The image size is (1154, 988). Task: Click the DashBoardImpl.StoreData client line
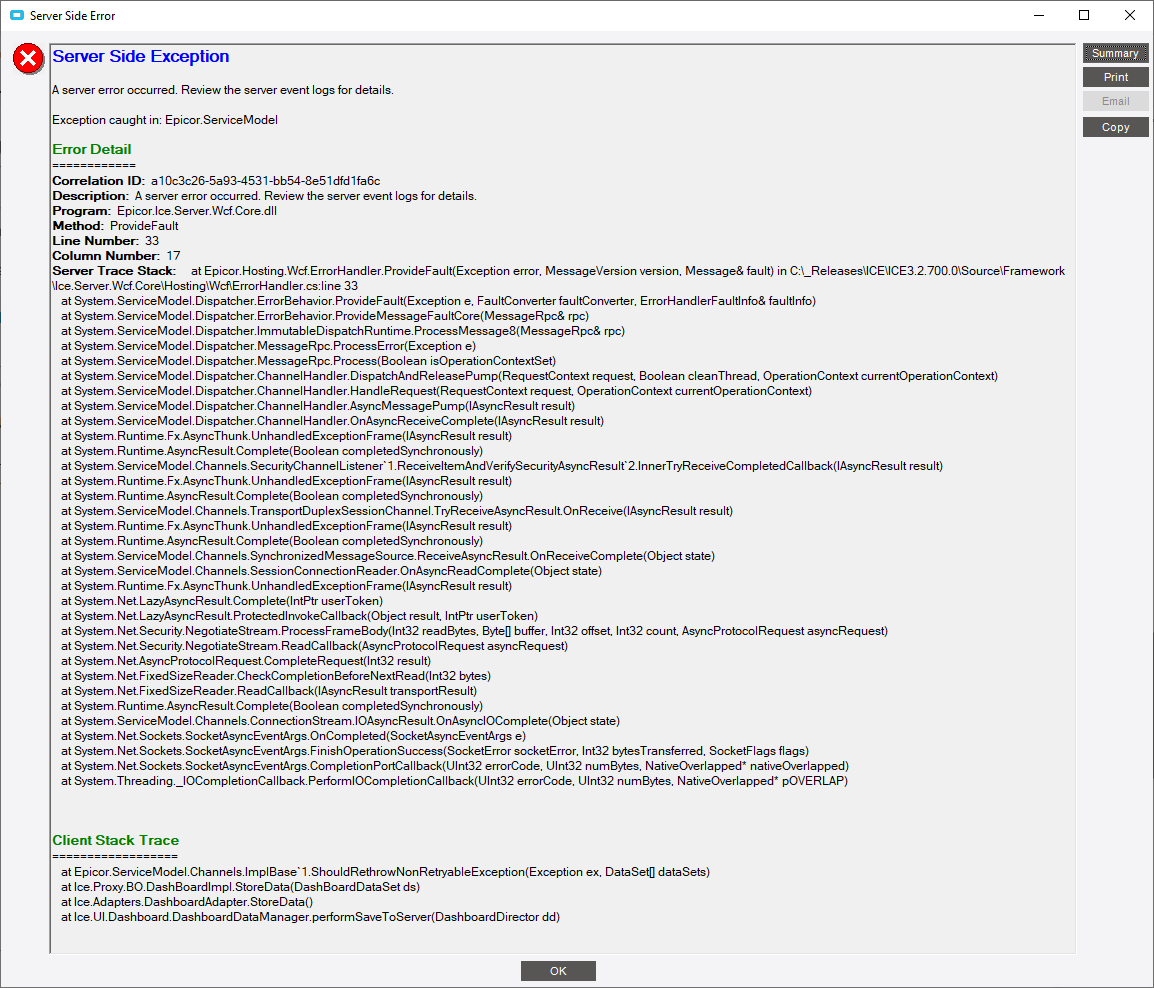[x=241, y=887]
